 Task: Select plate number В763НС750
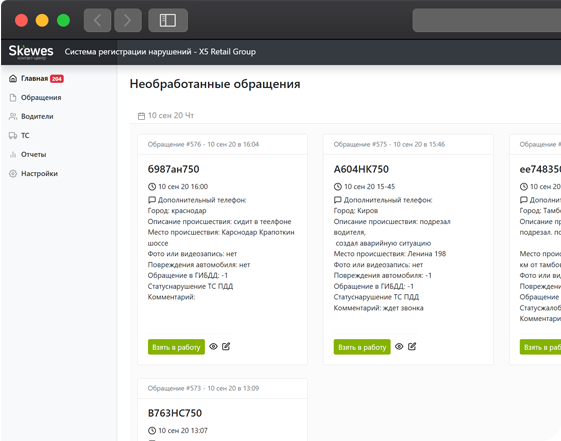pyautogui.click(x=175, y=413)
